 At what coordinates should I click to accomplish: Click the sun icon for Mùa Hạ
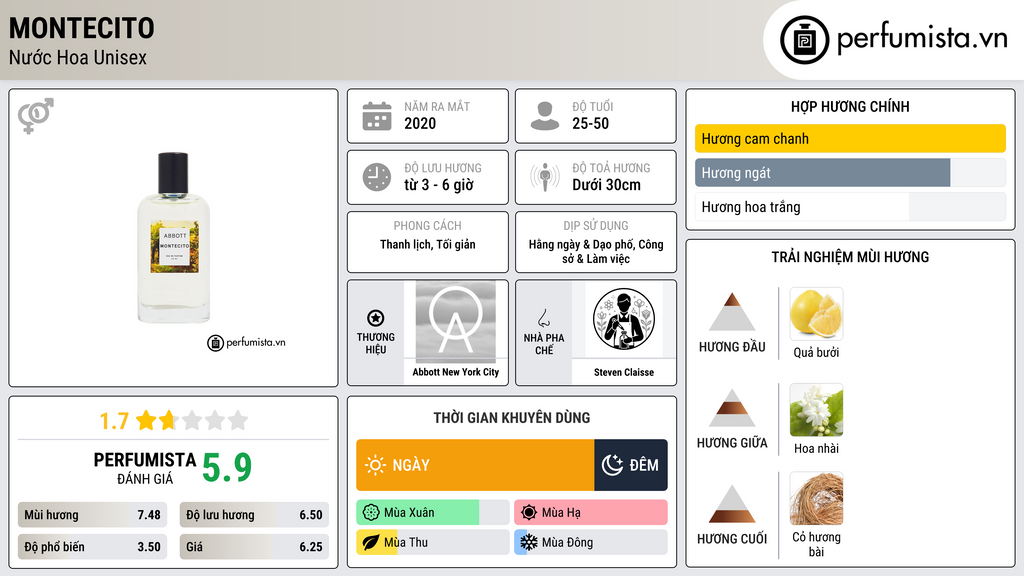click(x=529, y=513)
